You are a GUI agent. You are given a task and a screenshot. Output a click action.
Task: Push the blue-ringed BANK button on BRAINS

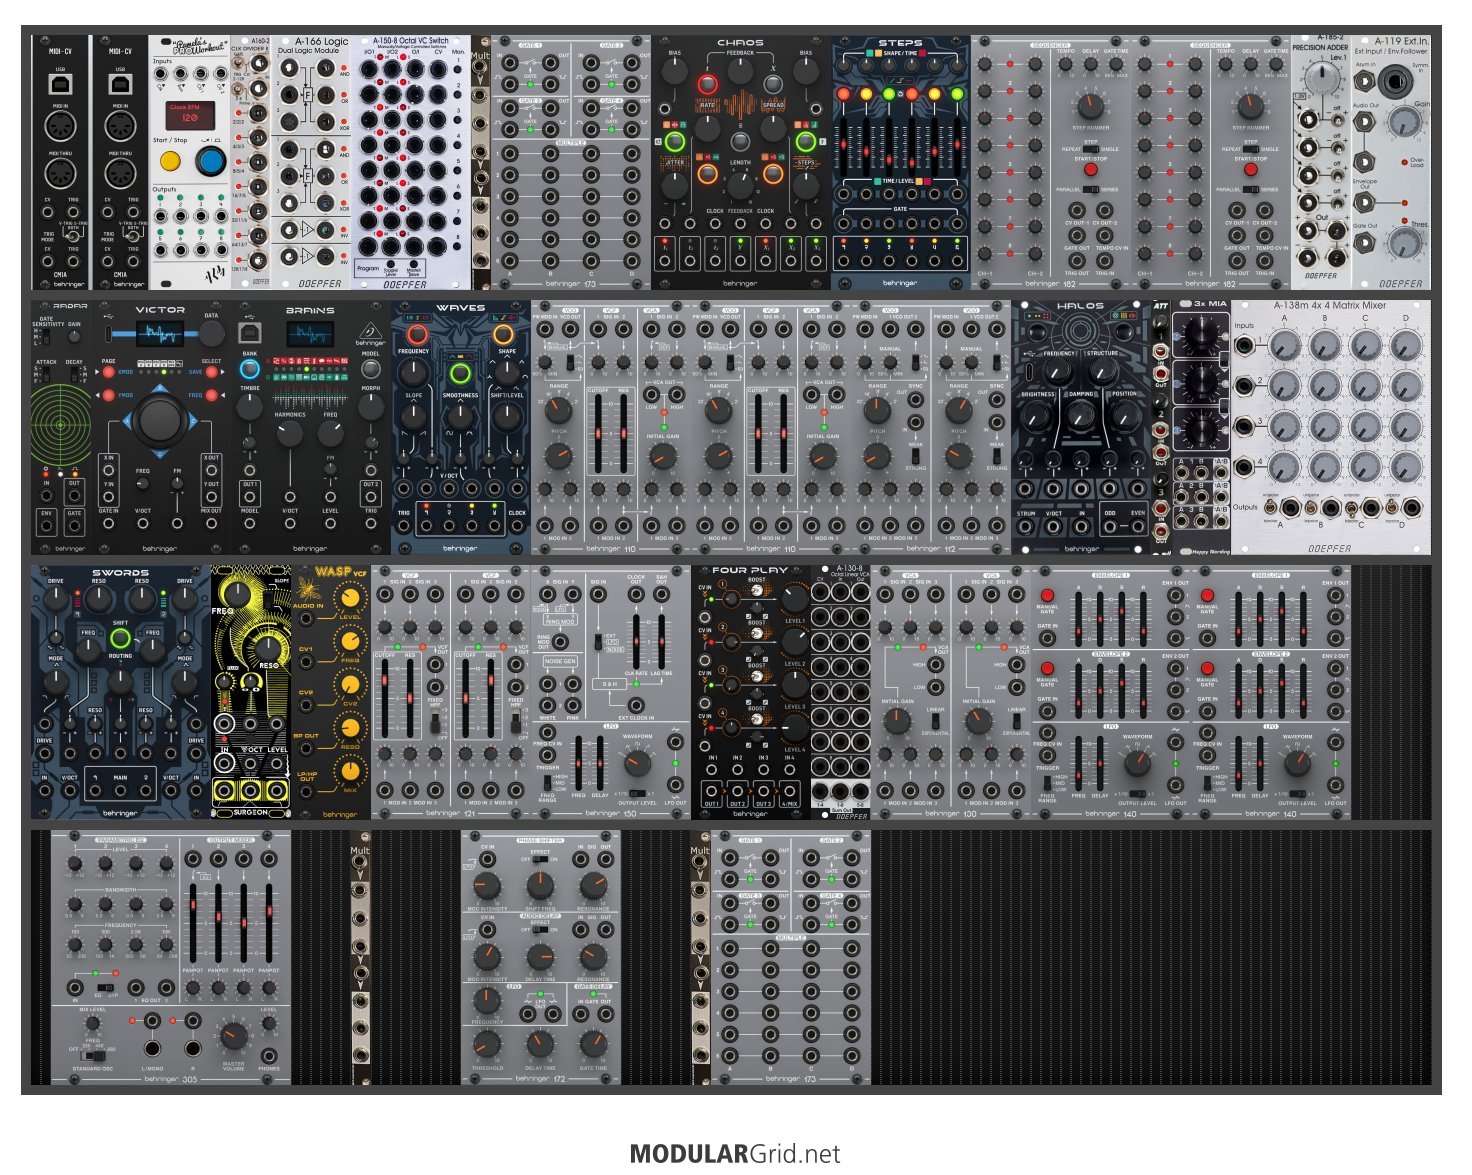coord(250,369)
